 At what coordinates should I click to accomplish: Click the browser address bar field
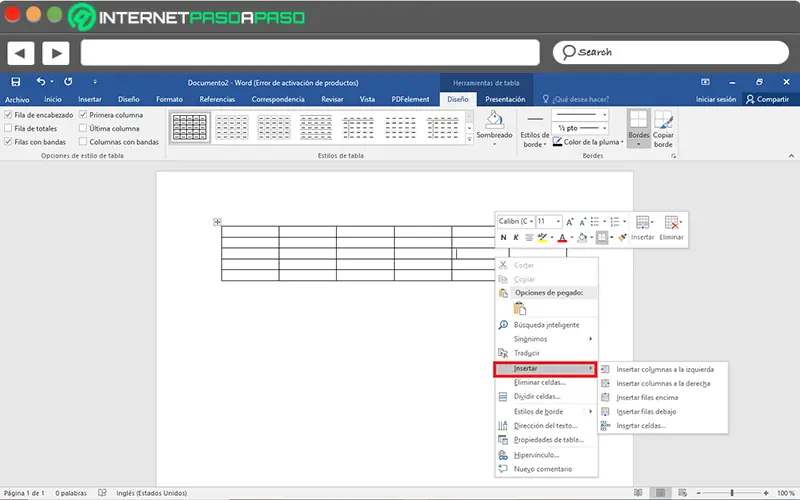310,53
